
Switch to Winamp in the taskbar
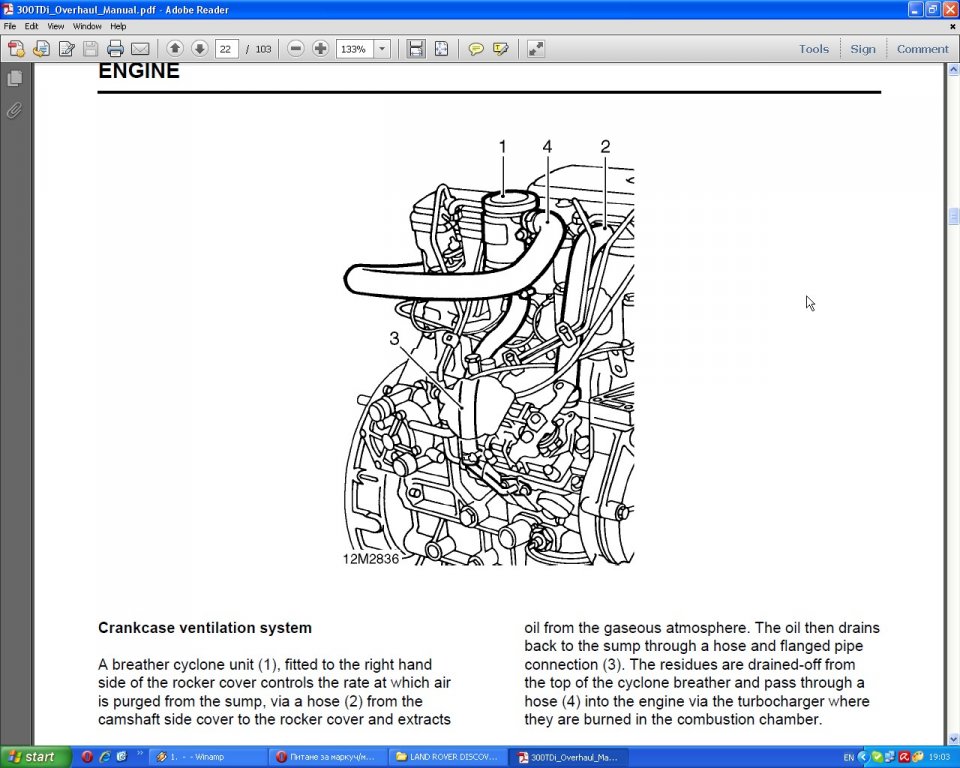[207, 757]
